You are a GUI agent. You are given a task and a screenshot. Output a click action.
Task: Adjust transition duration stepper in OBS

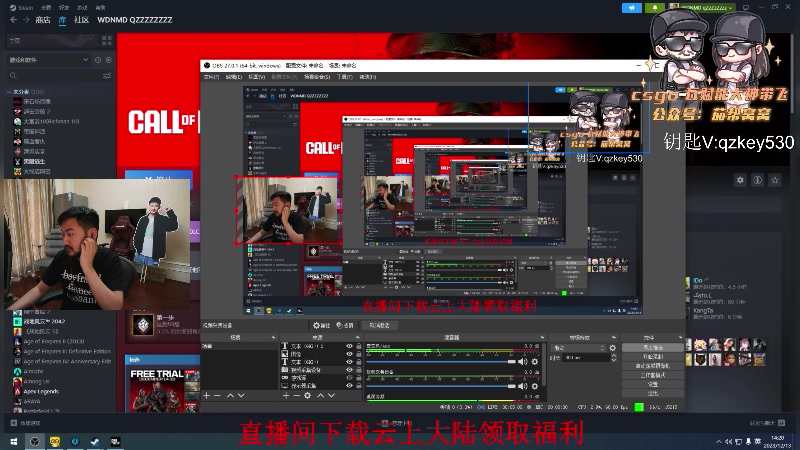point(614,358)
